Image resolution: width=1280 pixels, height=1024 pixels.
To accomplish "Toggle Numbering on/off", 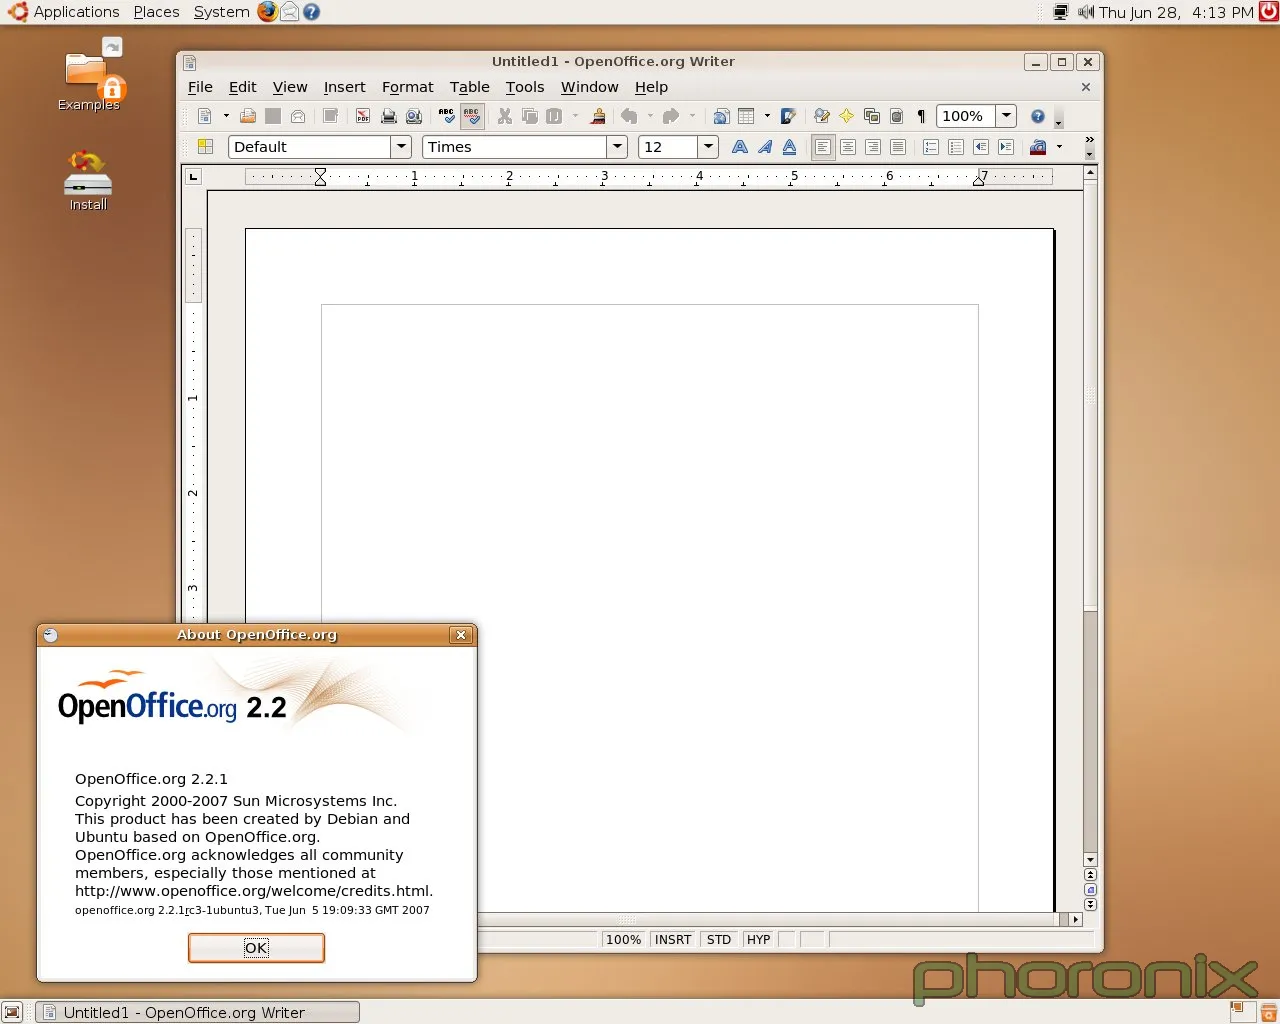I will (931, 147).
